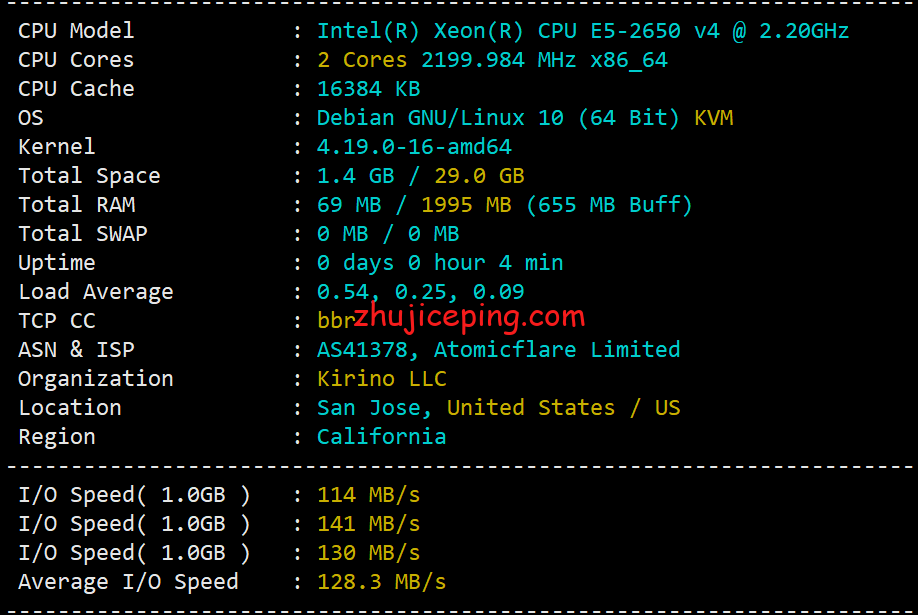Select the 'Debian GNU/Linux 10 (64 Bit)' text
The height and width of the screenshot is (615, 918).
[498, 118]
